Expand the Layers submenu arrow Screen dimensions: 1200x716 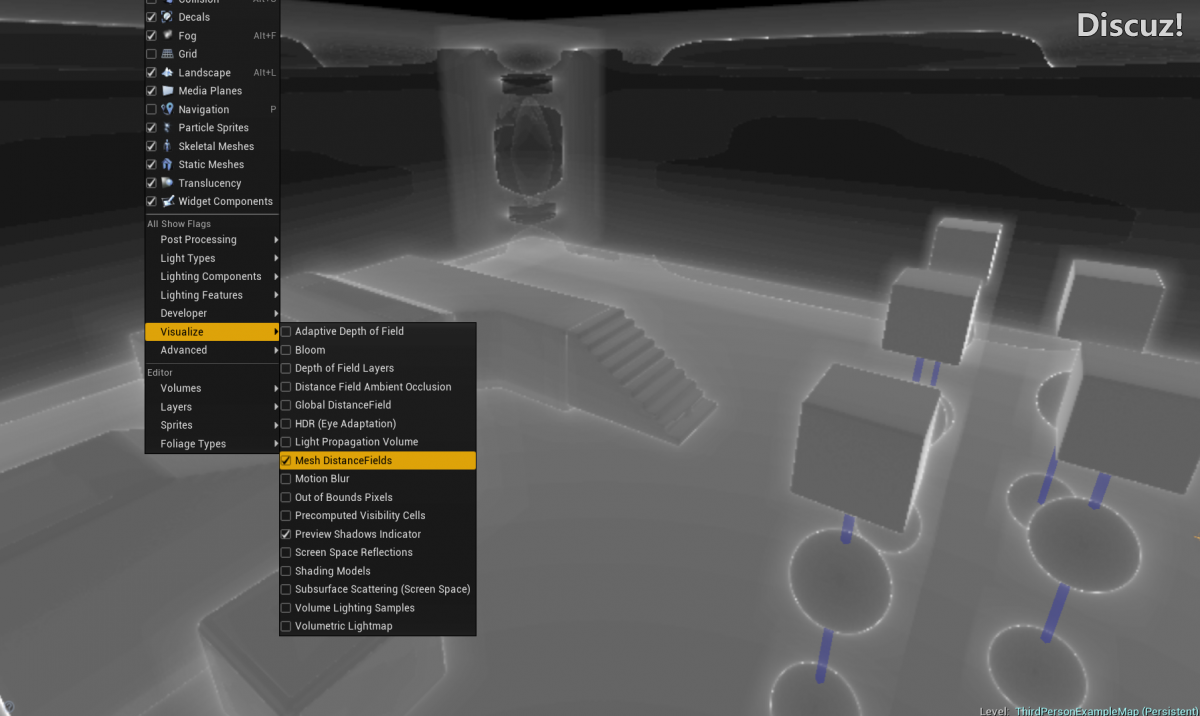(x=276, y=407)
